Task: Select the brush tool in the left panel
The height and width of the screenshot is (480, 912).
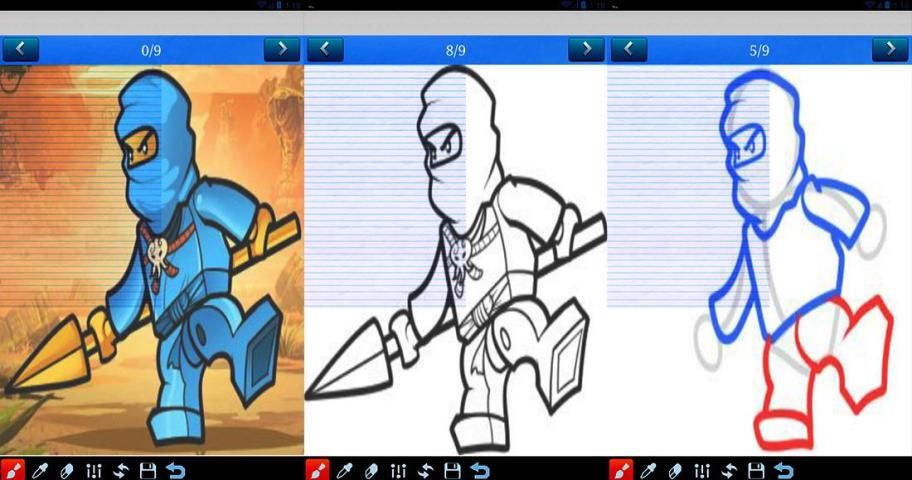Action: coord(13,469)
